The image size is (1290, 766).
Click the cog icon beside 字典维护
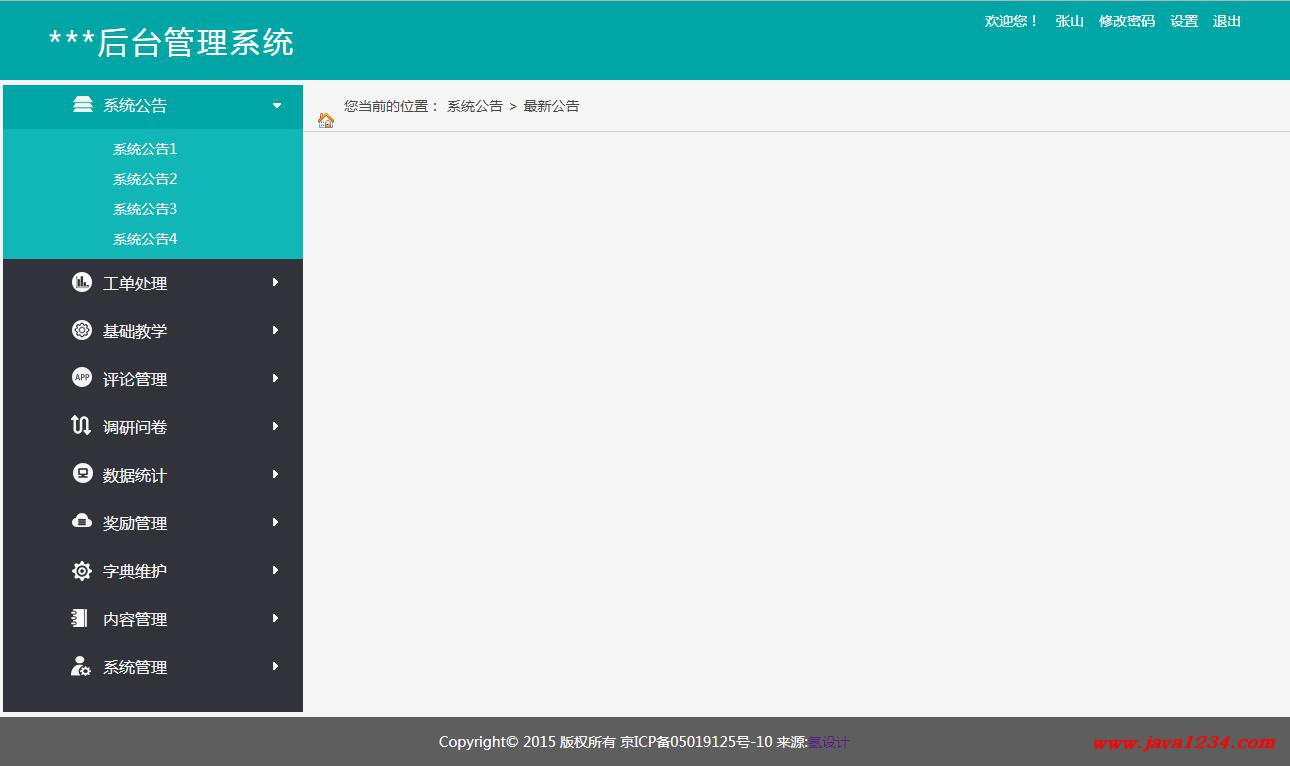coord(82,571)
